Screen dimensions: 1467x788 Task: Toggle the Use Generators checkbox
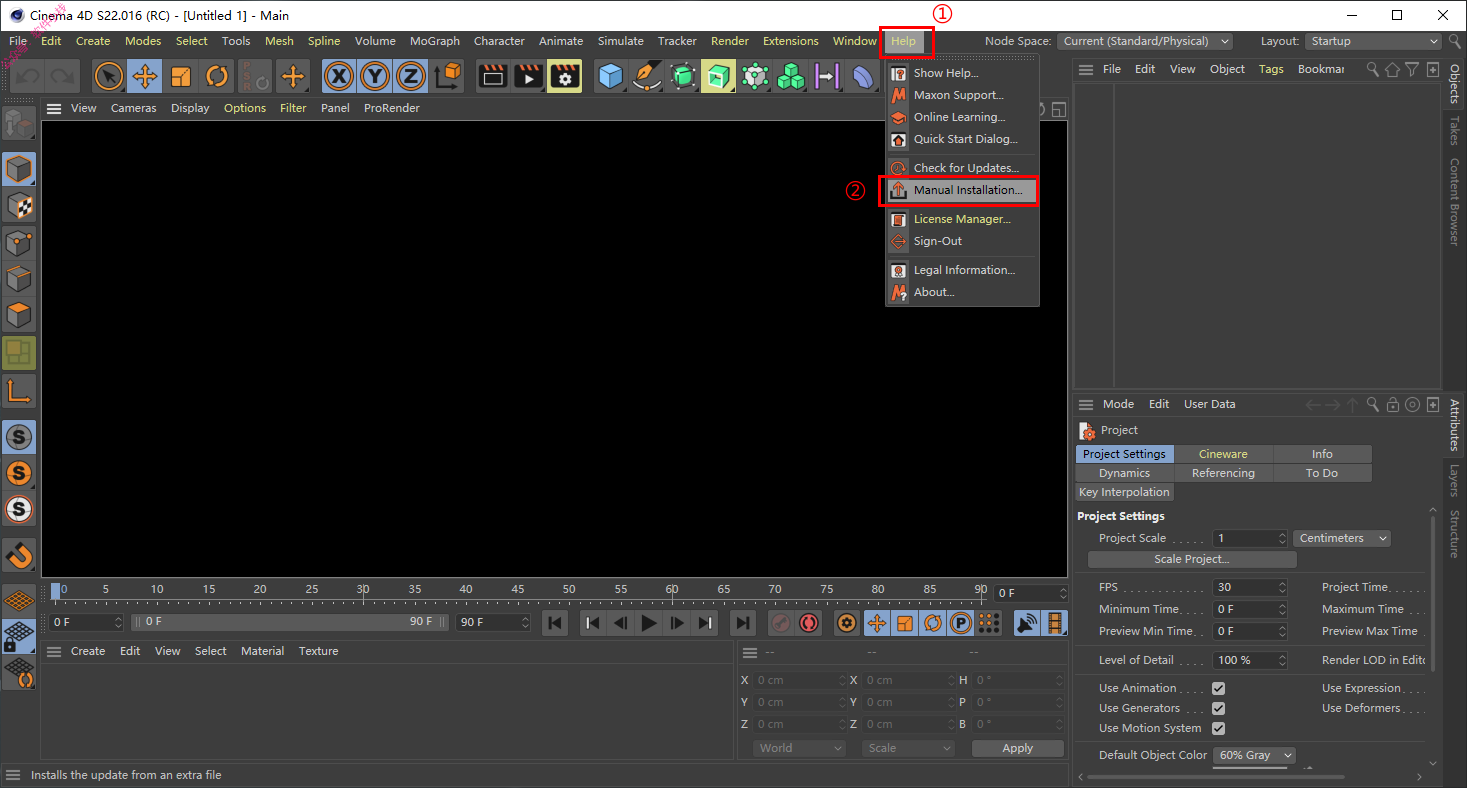pos(1218,708)
